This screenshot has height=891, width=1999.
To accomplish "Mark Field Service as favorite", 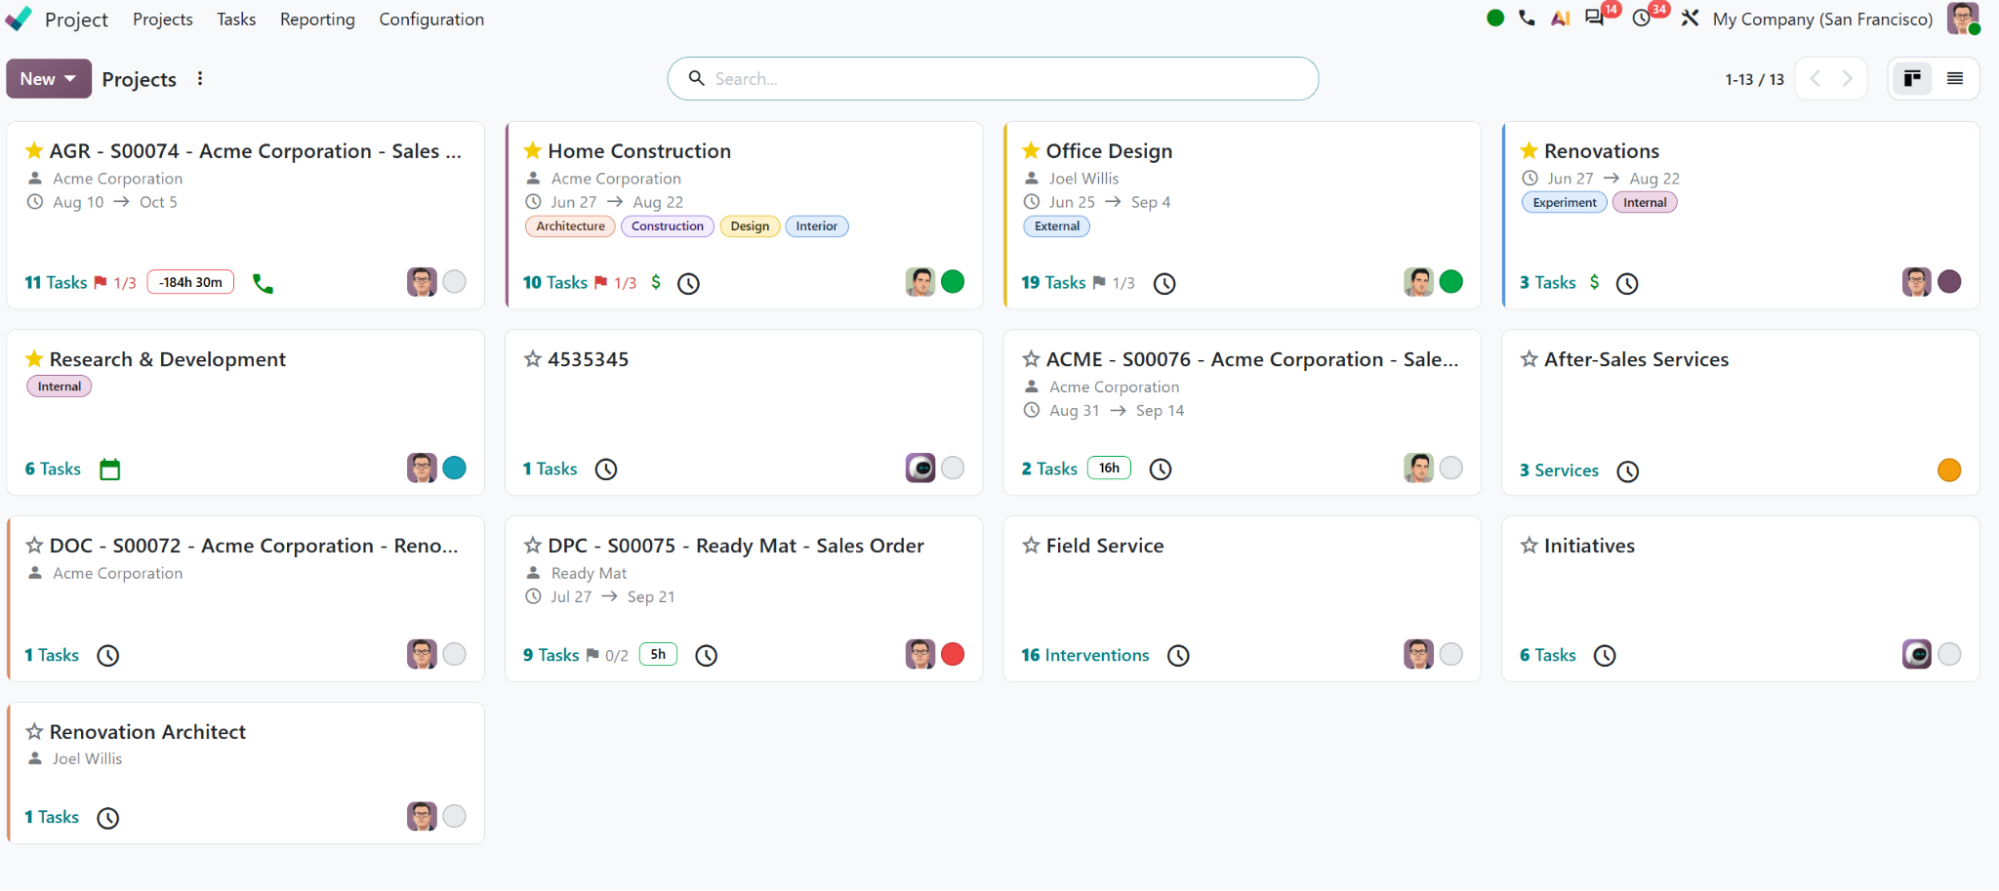I will pyautogui.click(x=1031, y=546).
